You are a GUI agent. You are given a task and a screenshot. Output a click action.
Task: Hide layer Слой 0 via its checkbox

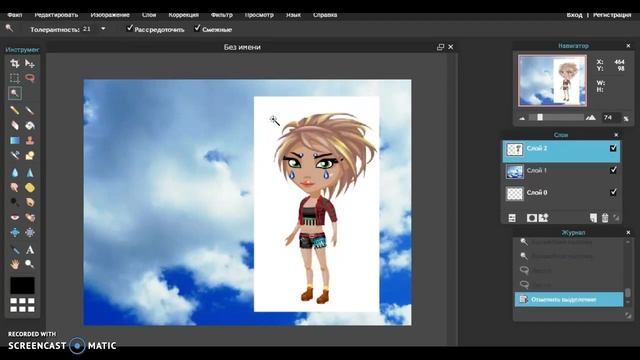(613, 192)
